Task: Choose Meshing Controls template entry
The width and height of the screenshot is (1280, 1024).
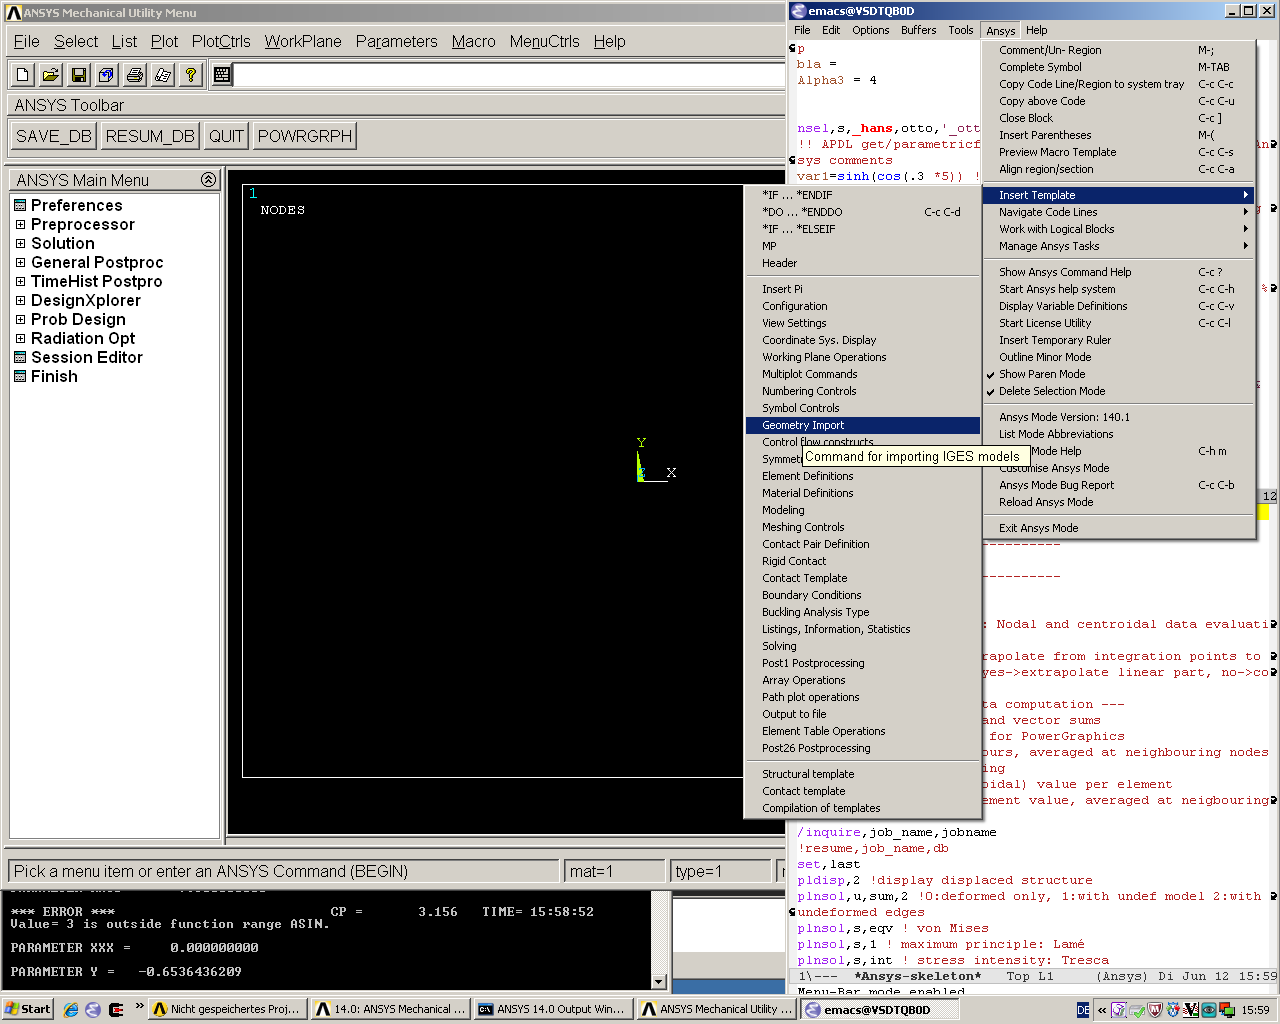Action: 863,527
